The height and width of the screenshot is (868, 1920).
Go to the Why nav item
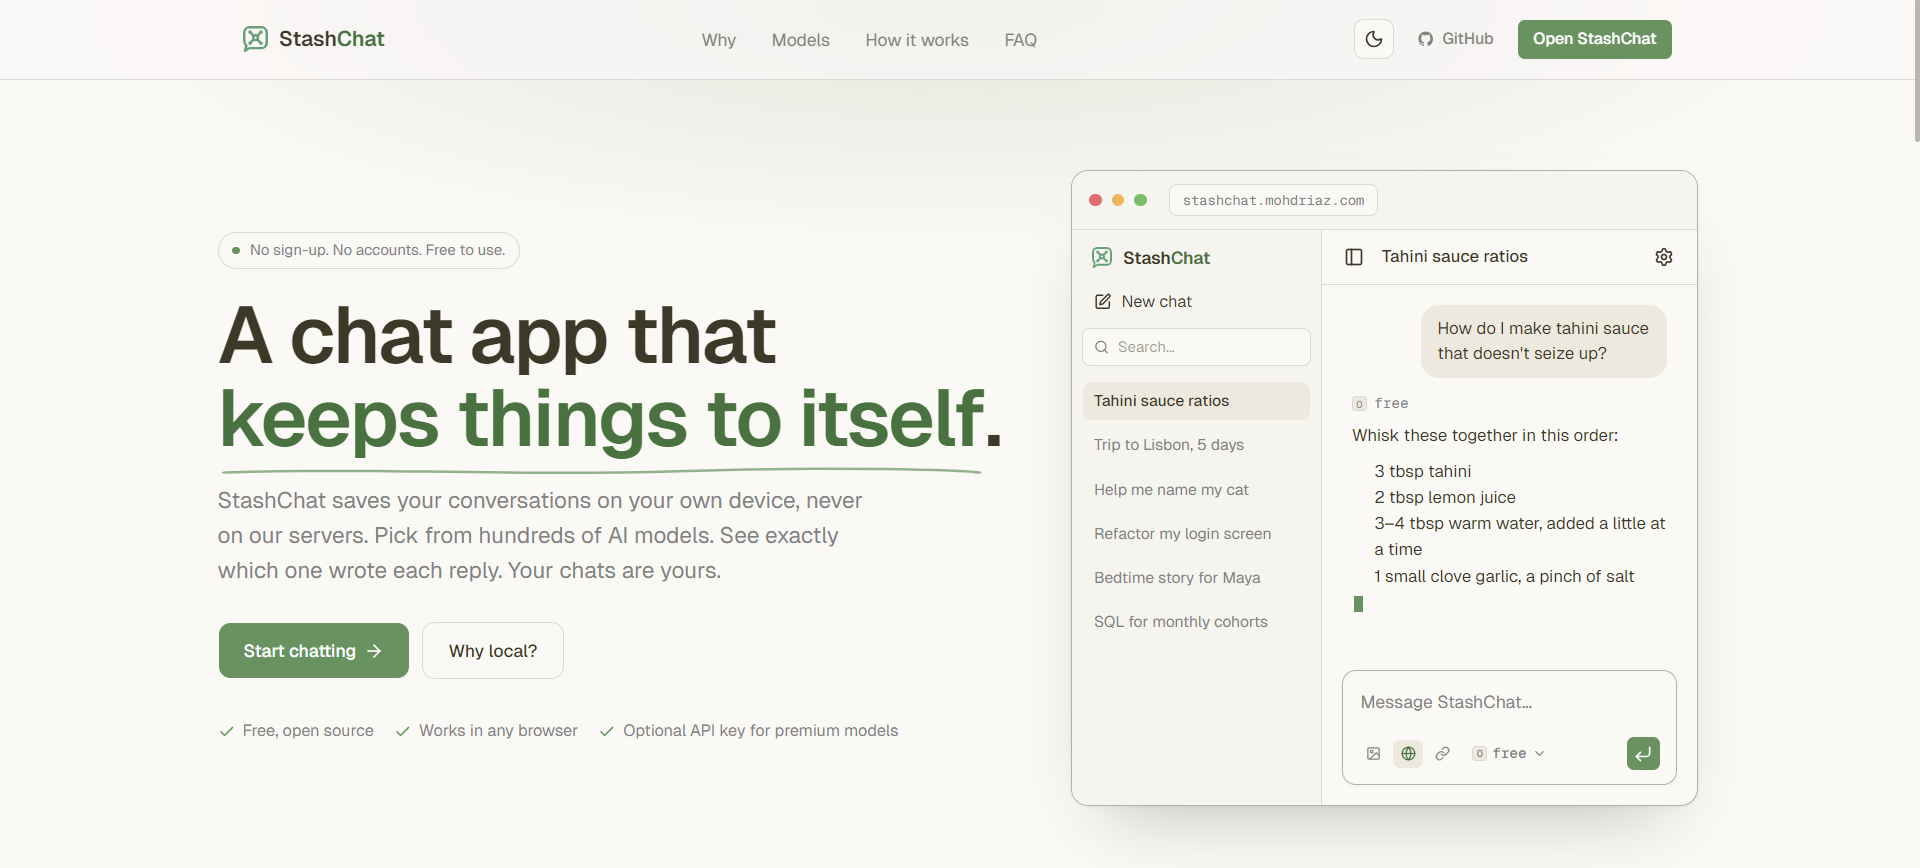click(x=719, y=40)
